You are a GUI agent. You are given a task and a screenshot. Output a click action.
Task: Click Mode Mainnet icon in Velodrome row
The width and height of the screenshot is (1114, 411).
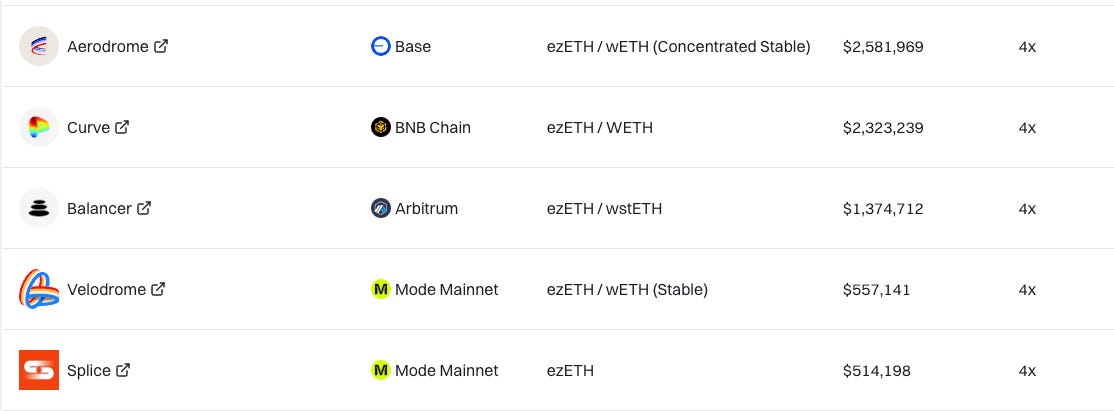tap(381, 289)
